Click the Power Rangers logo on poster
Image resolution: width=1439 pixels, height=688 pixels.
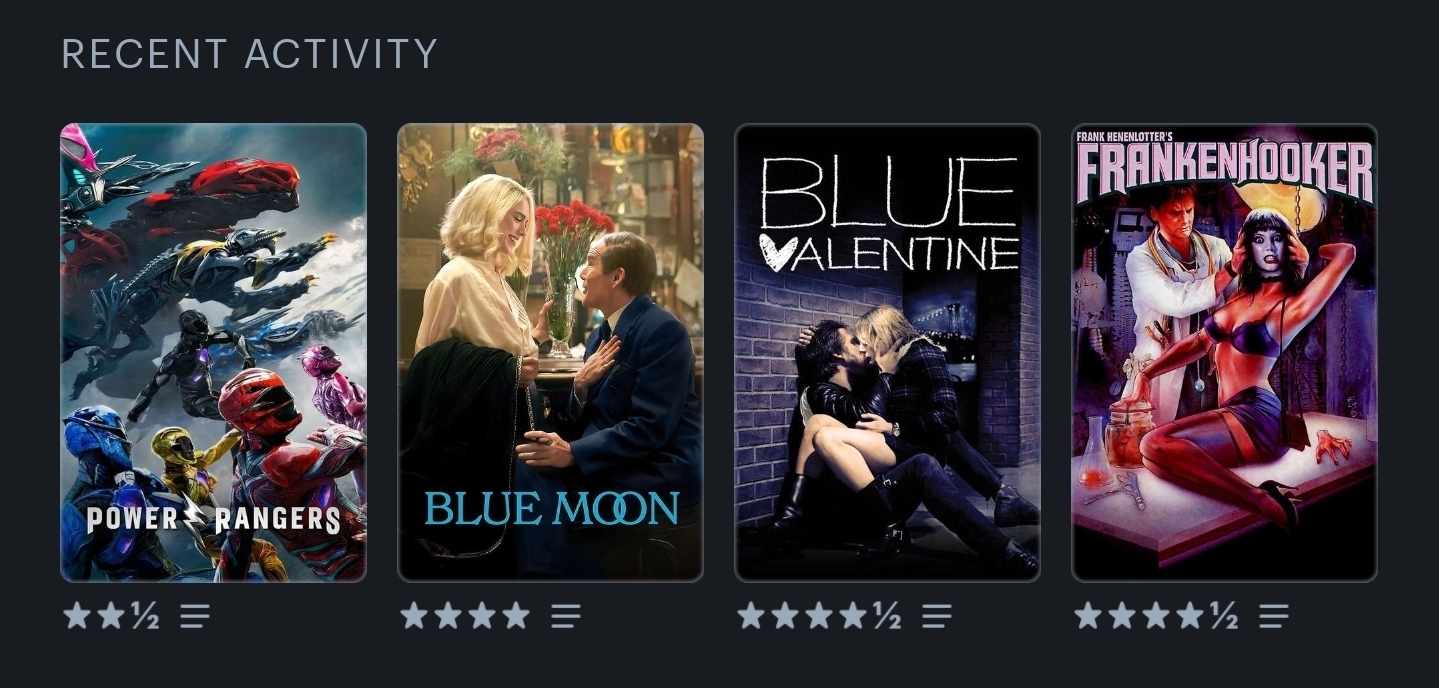point(213,519)
